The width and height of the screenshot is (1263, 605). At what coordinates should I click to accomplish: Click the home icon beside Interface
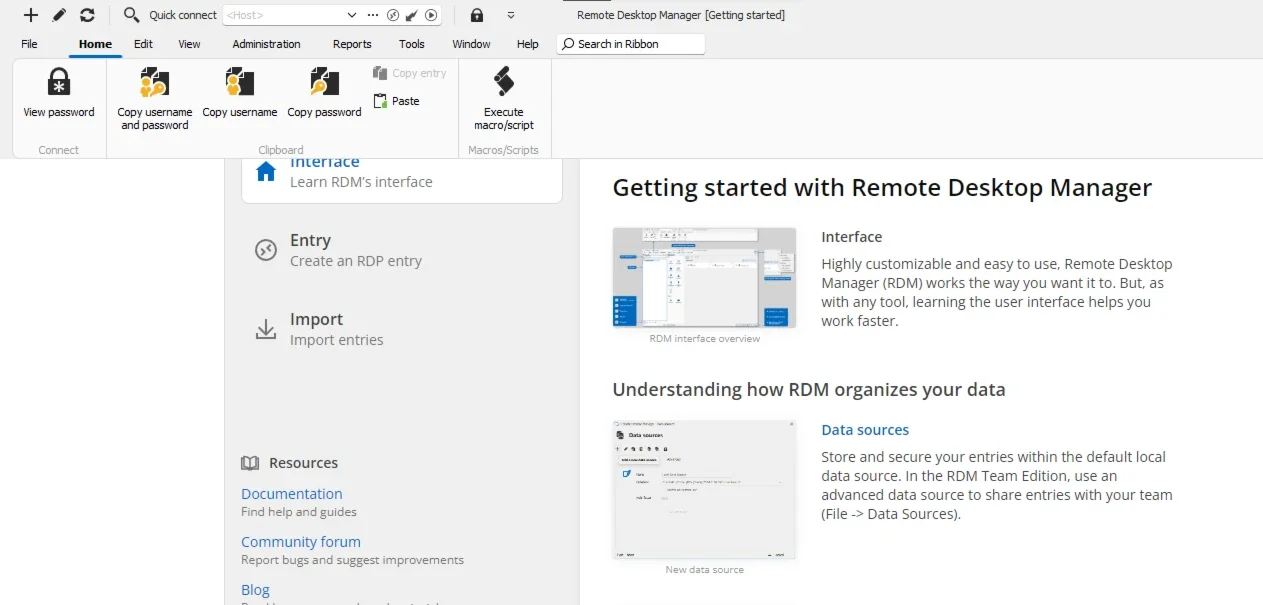pos(266,172)
